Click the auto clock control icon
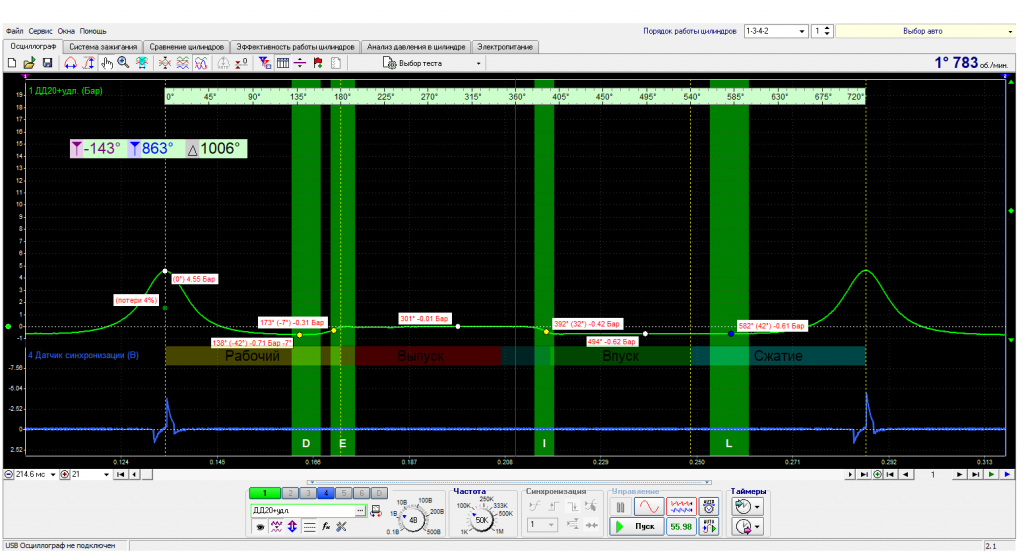 point(709,506)
